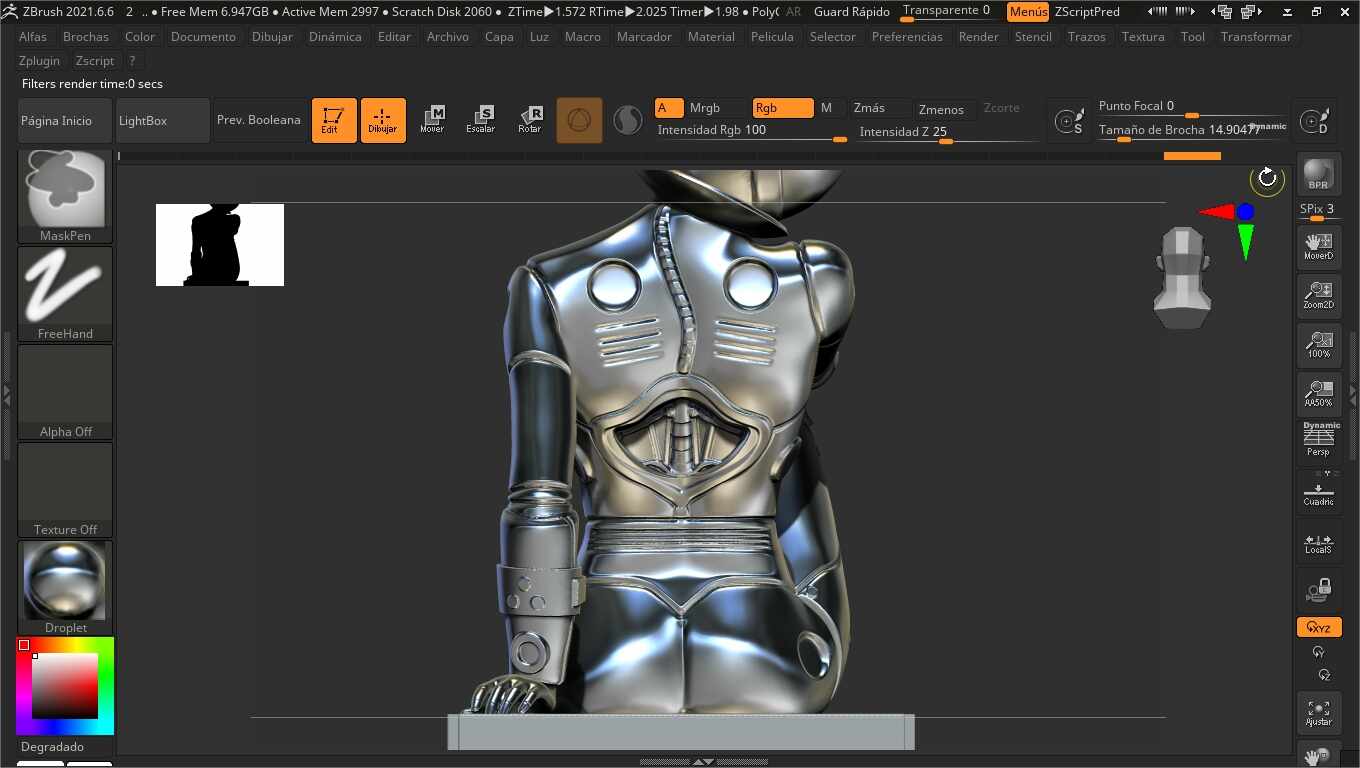The height and width of the screenshot is (768, 1360).
Task: Open the Render menu
Action: click(978, 36)
